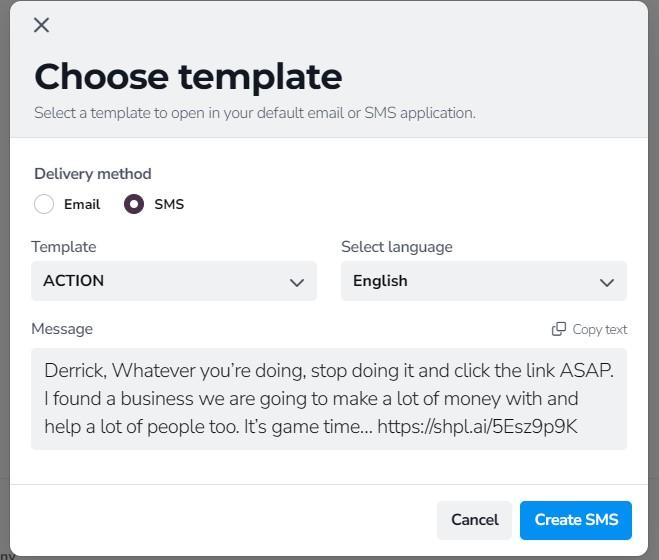Click the Create SMS button
Image resolution: width=659 pixels, height=560 pixels.
[576, 520]
